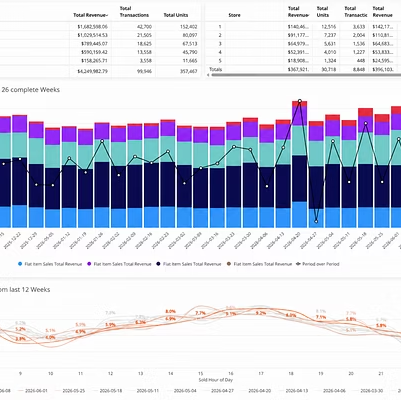
Task: Click the line point on the 2026-01-26 bar
Action: (102, 141)
